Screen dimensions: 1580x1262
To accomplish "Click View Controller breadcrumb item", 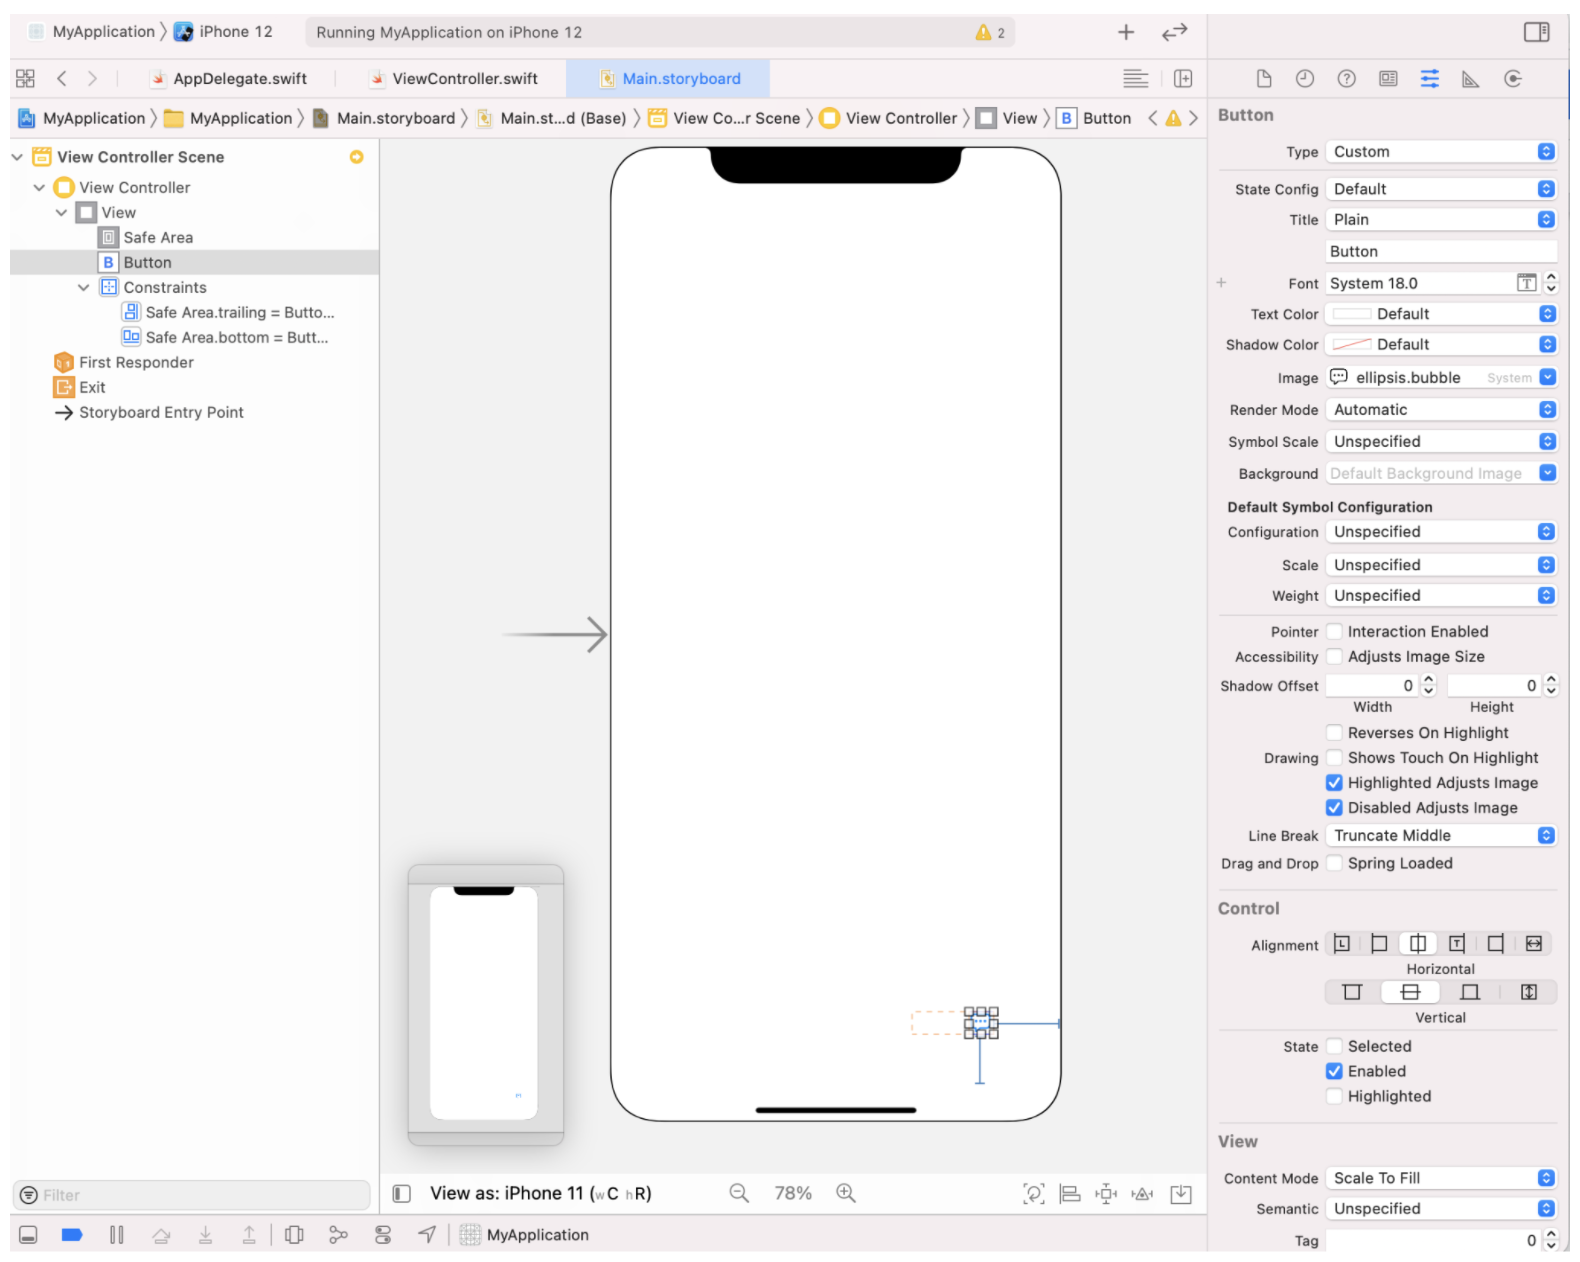I will click(889, 118).
